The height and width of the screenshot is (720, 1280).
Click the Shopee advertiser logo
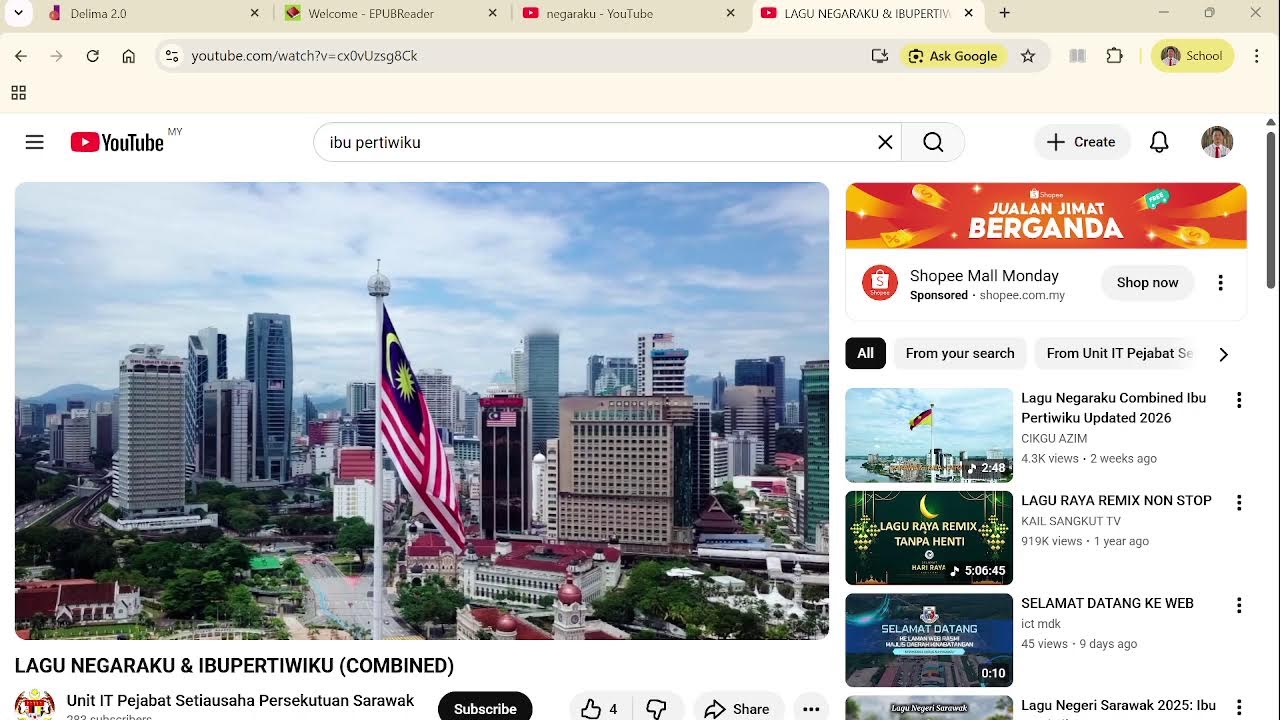[x=880, y=283]
